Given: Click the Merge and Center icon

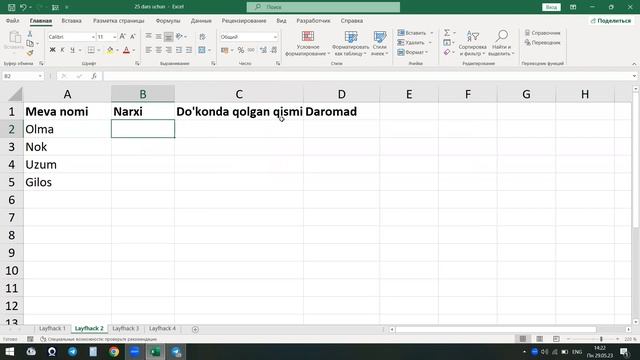Looking at the screenshot, I should tap(202, 50).
